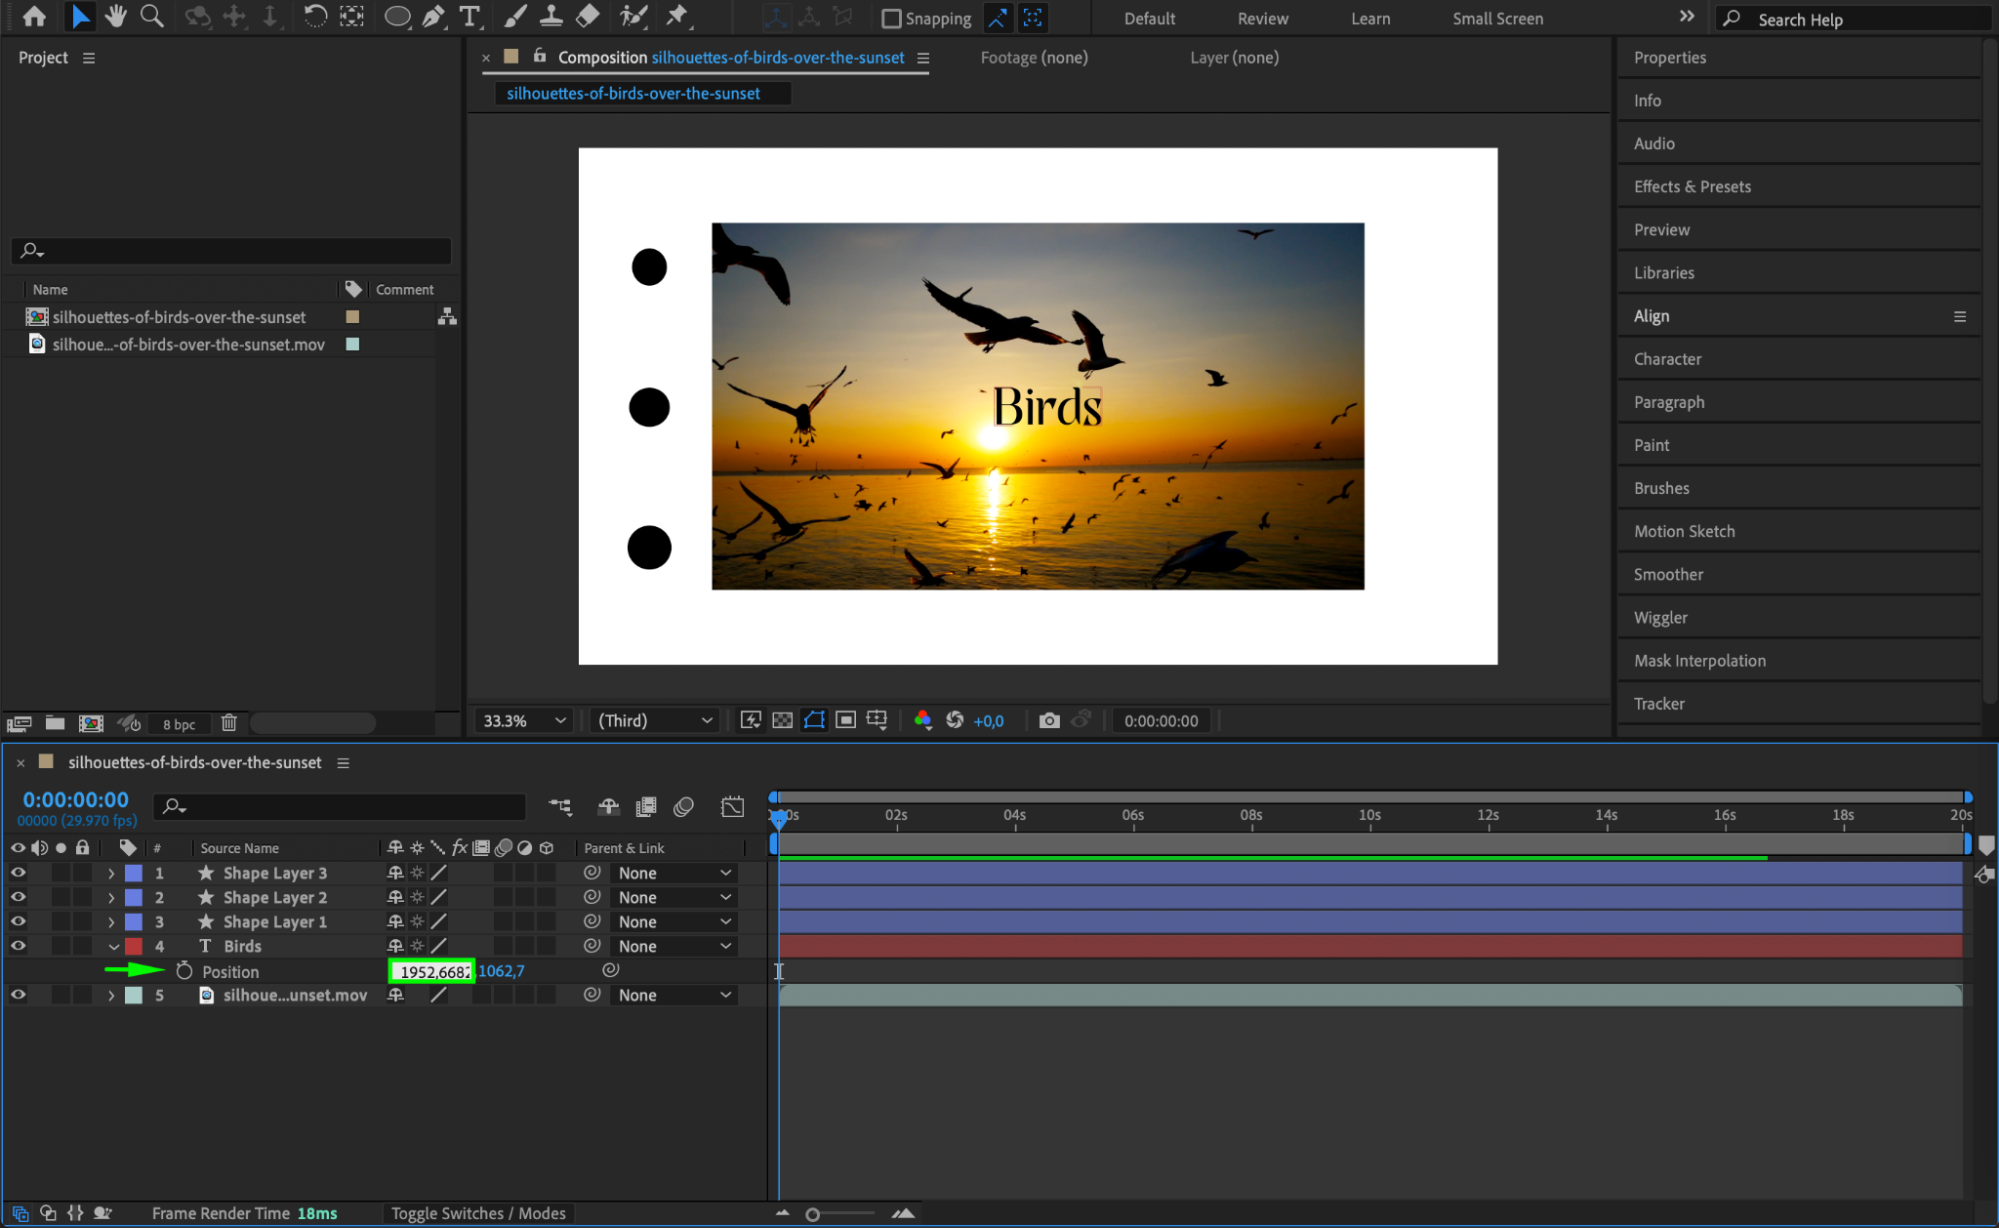Select the Zoom tool
Viewport: 1999px width, 1228px height.
[x=152, y=16]
